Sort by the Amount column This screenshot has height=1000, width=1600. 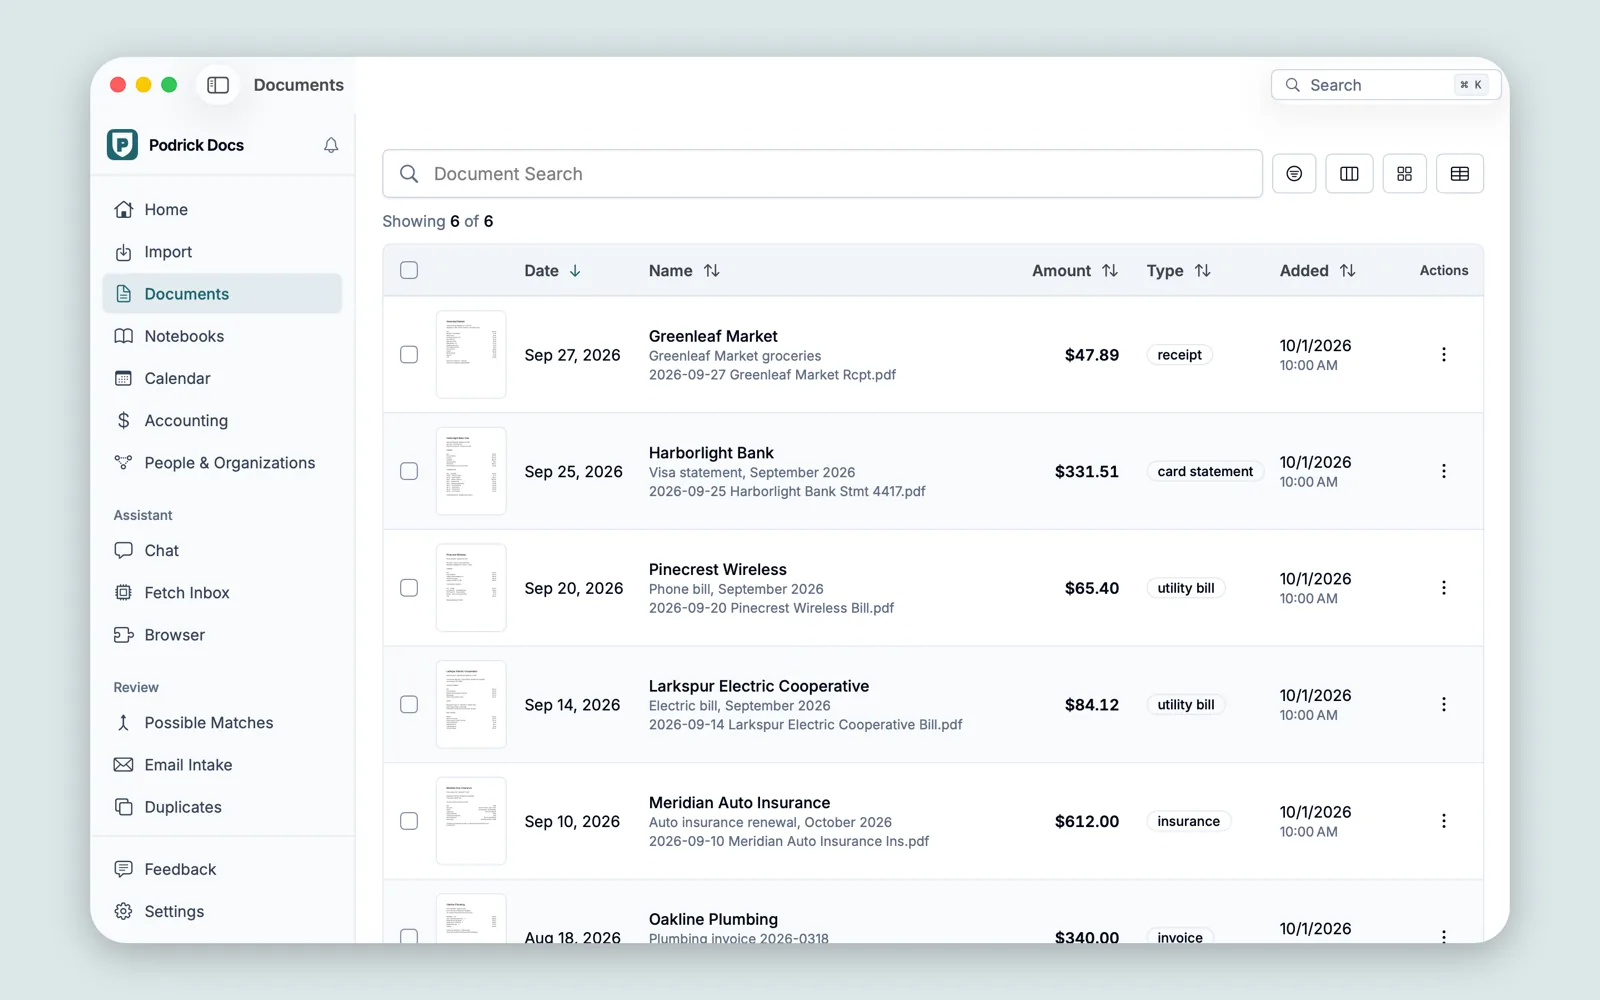(x=1075, y=270)
